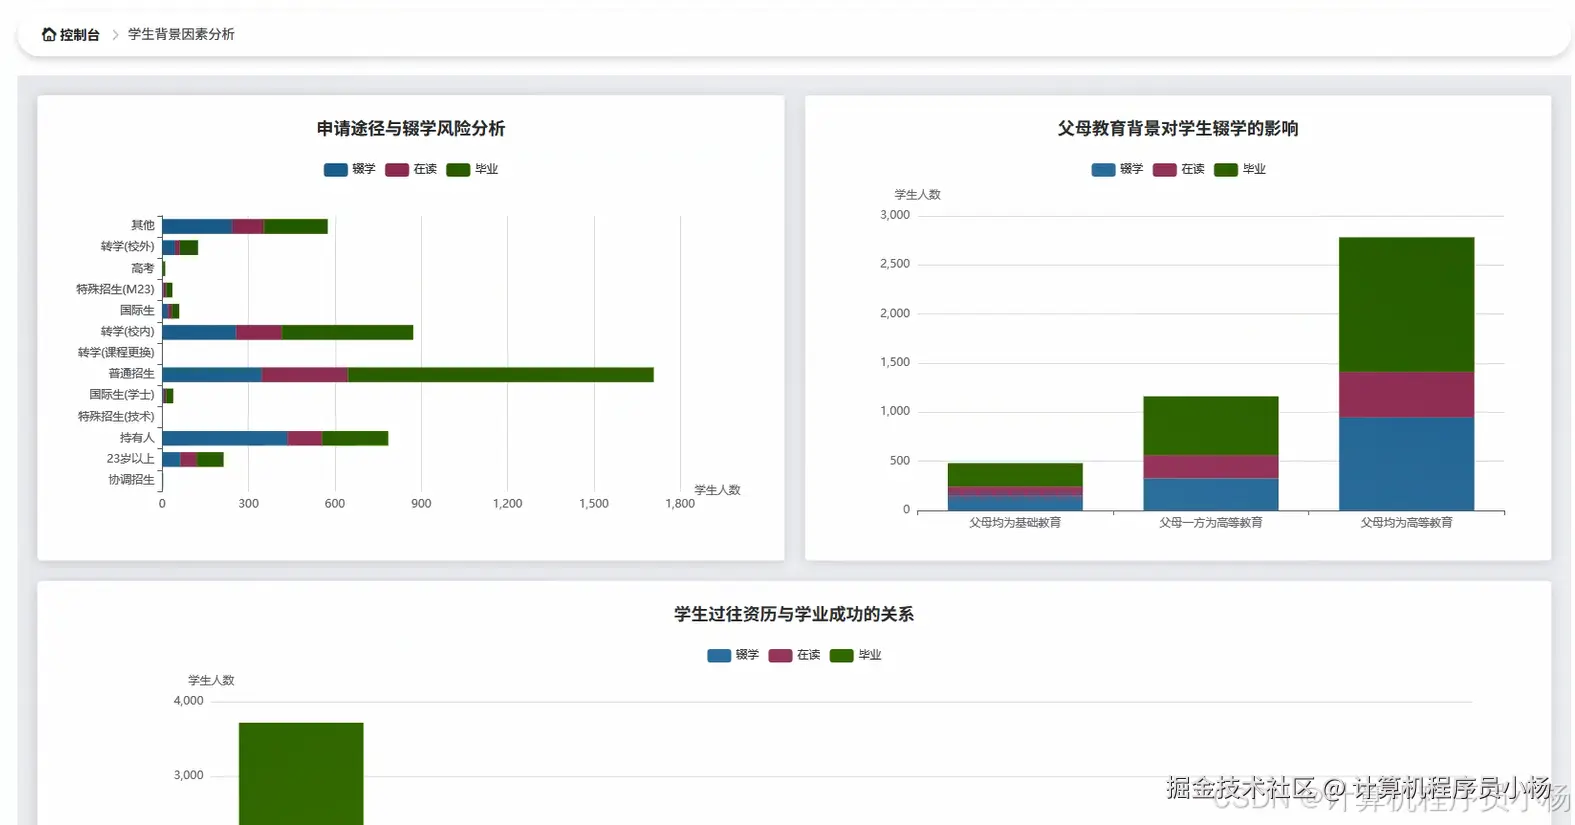Click magenta 在读 segment of 父母均为高等教育 column

(1406, 395)
